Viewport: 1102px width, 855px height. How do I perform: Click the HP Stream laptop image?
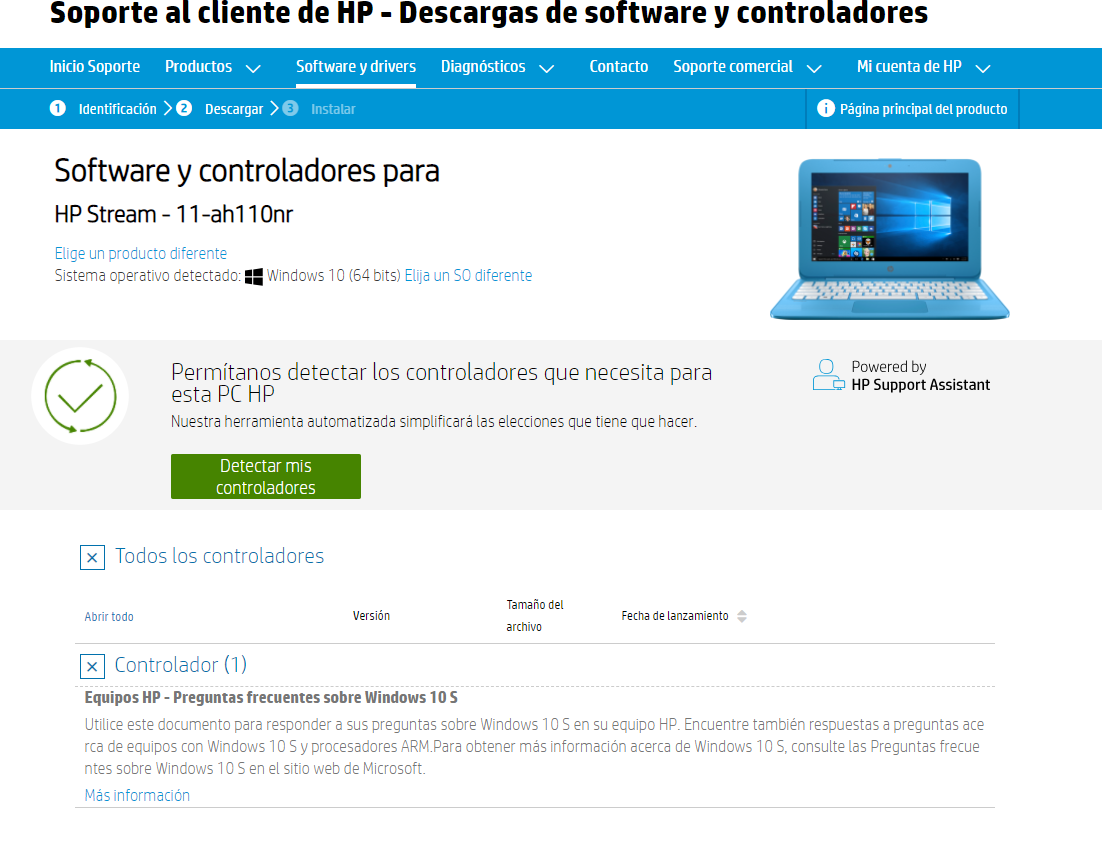890,239
